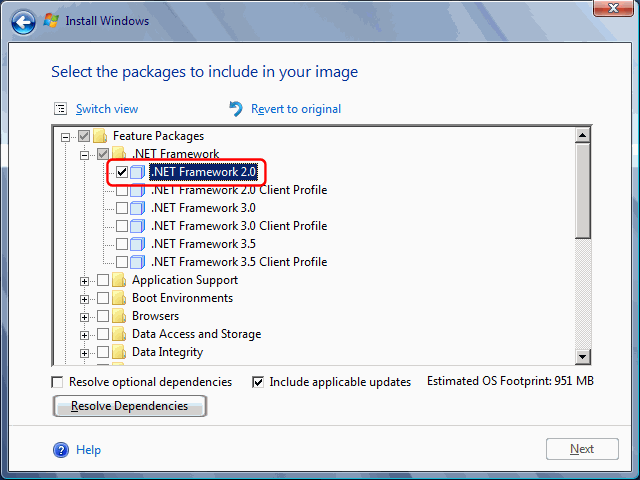Check the .NET Framework 3.0 checkbox
Screen dimensions: 640x480
click(122, 208)
